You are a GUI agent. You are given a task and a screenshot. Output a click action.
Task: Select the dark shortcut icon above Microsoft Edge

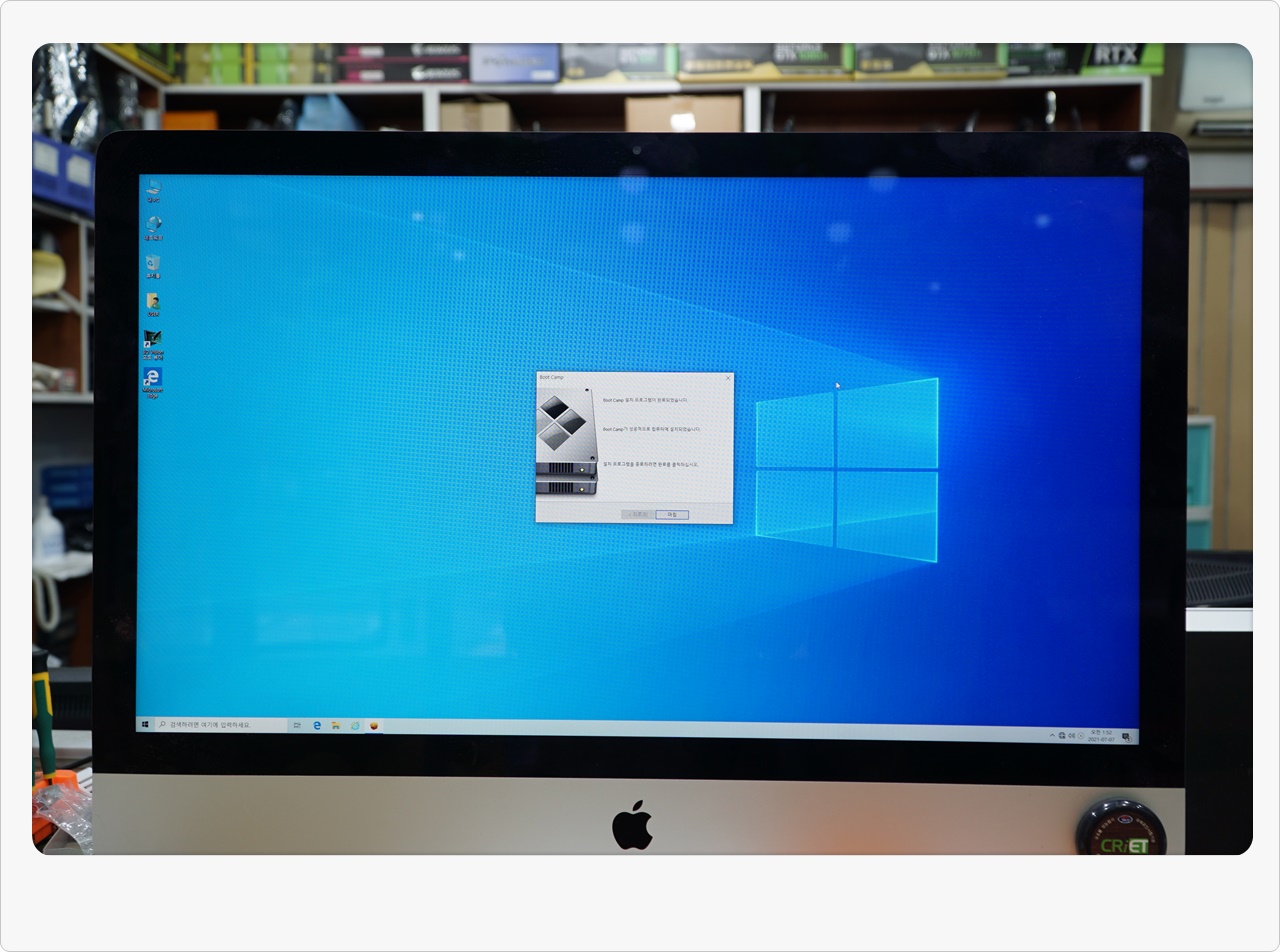pos(153,344)
